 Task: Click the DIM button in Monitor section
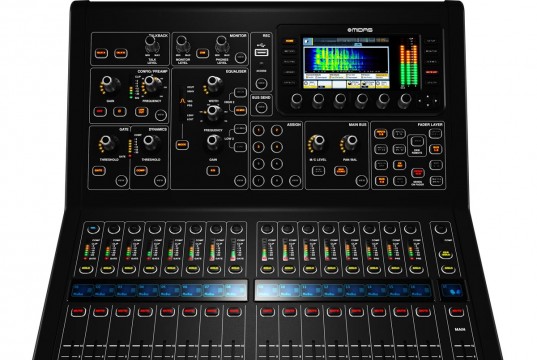pyautogui.click(x=202, y=53)
